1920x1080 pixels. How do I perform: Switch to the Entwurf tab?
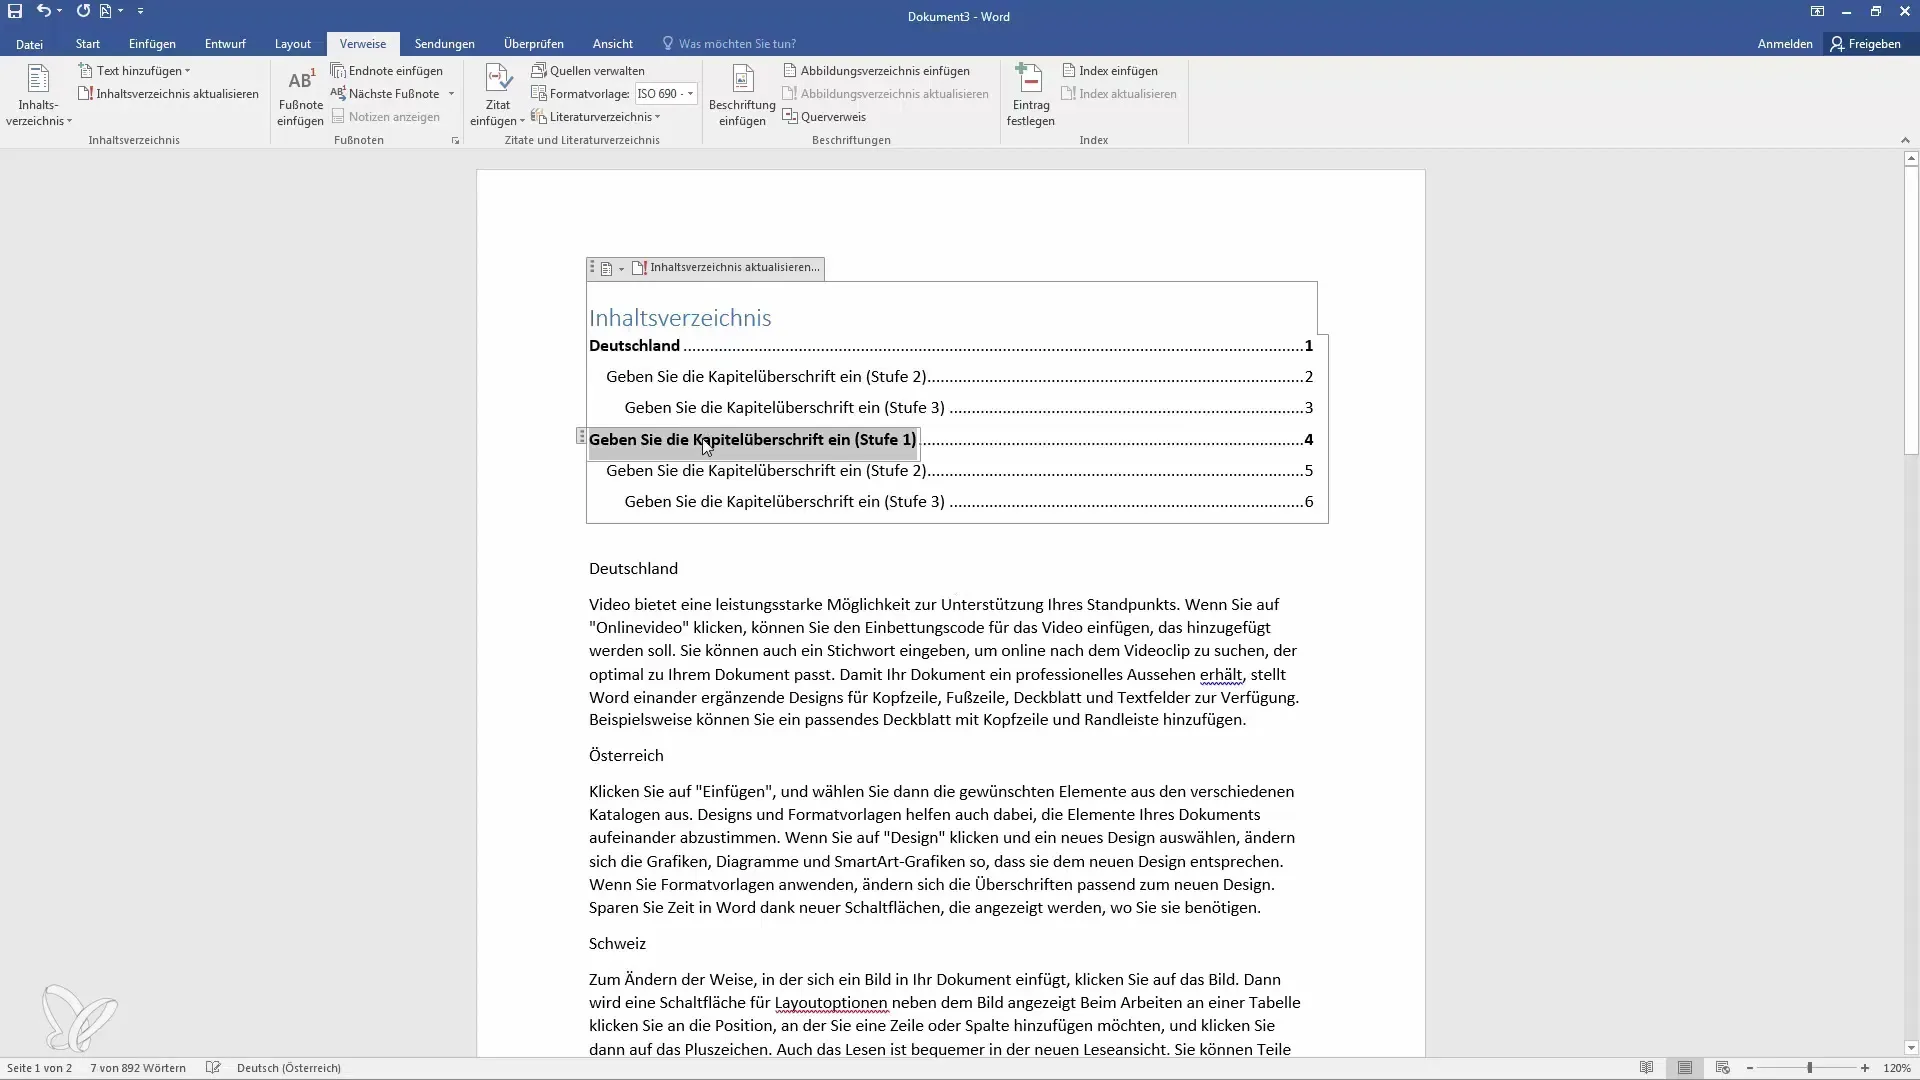(x=225, y=44)
